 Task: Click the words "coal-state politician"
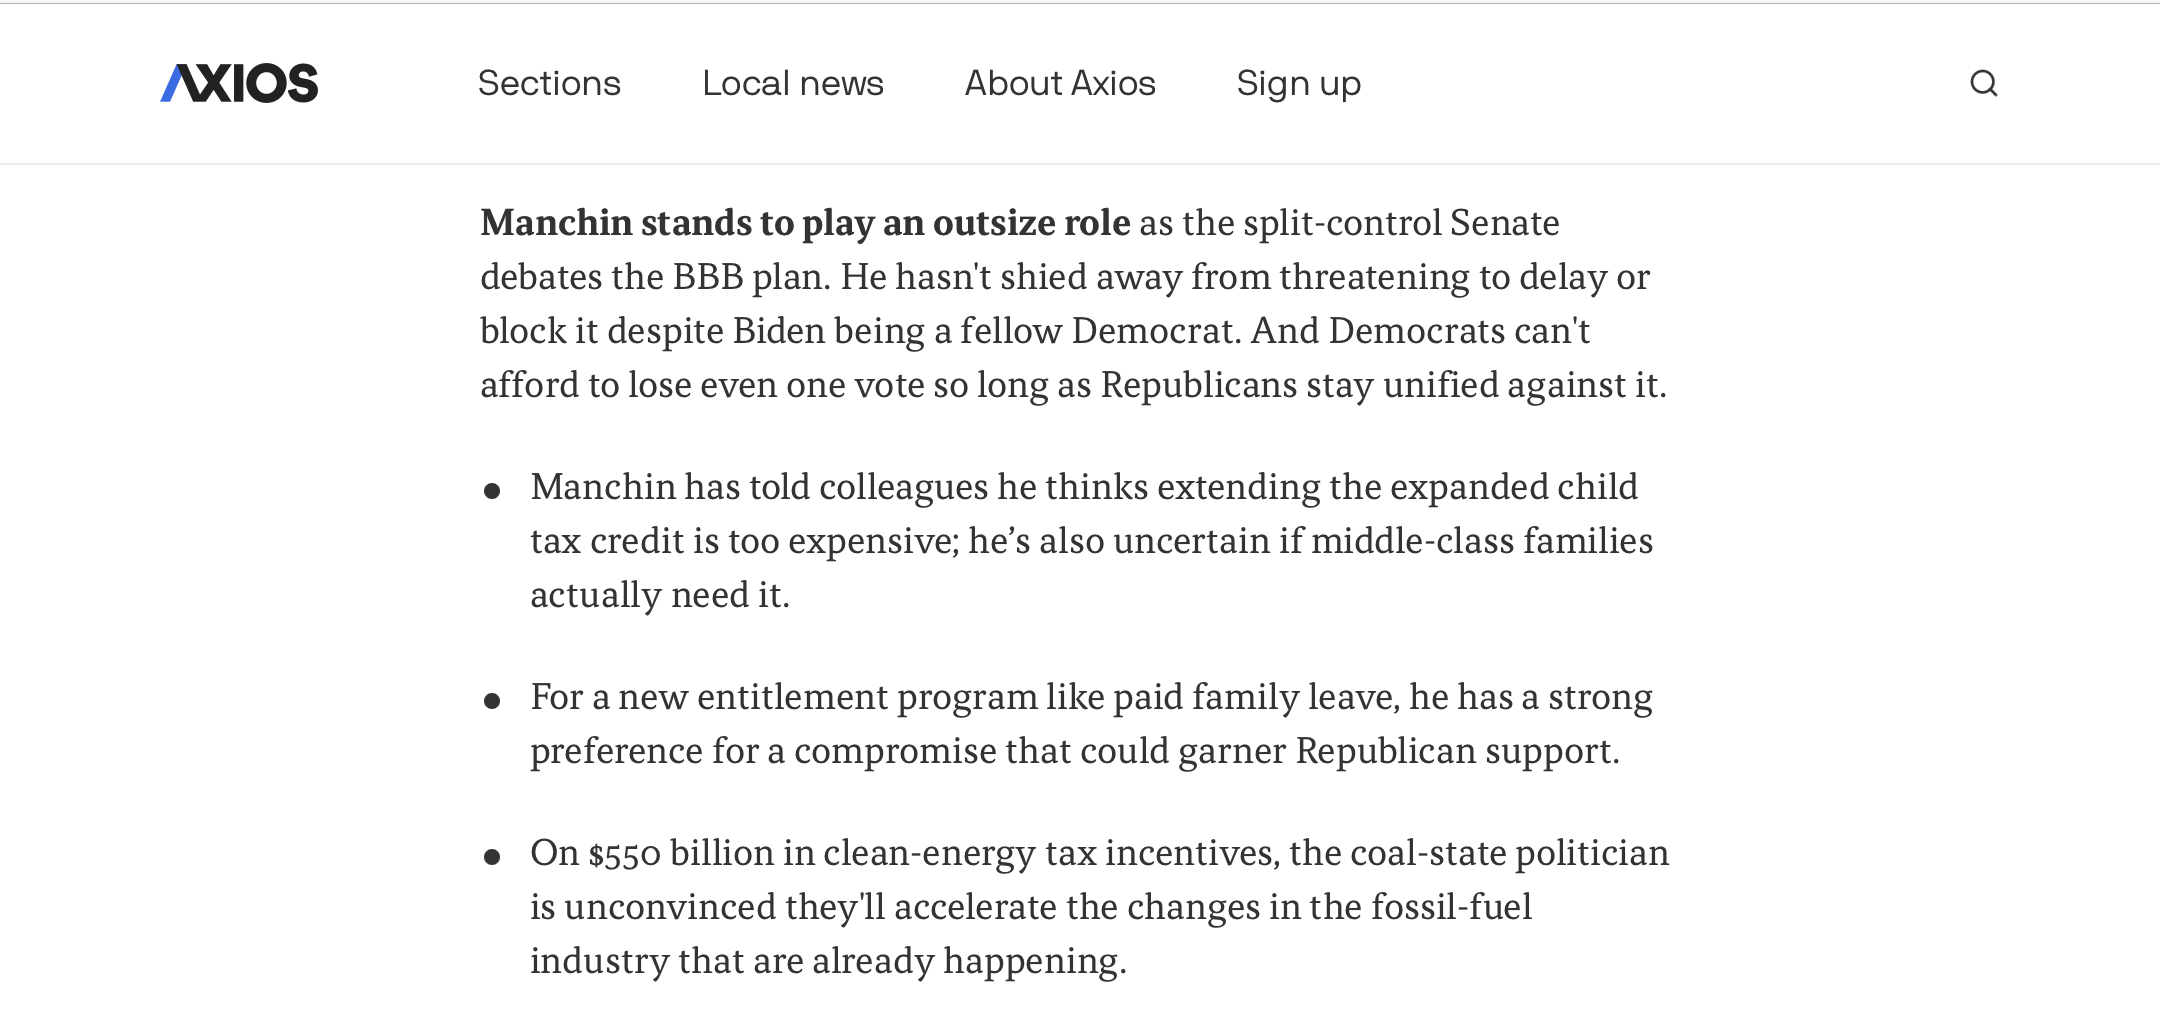tap(1509, 853)
